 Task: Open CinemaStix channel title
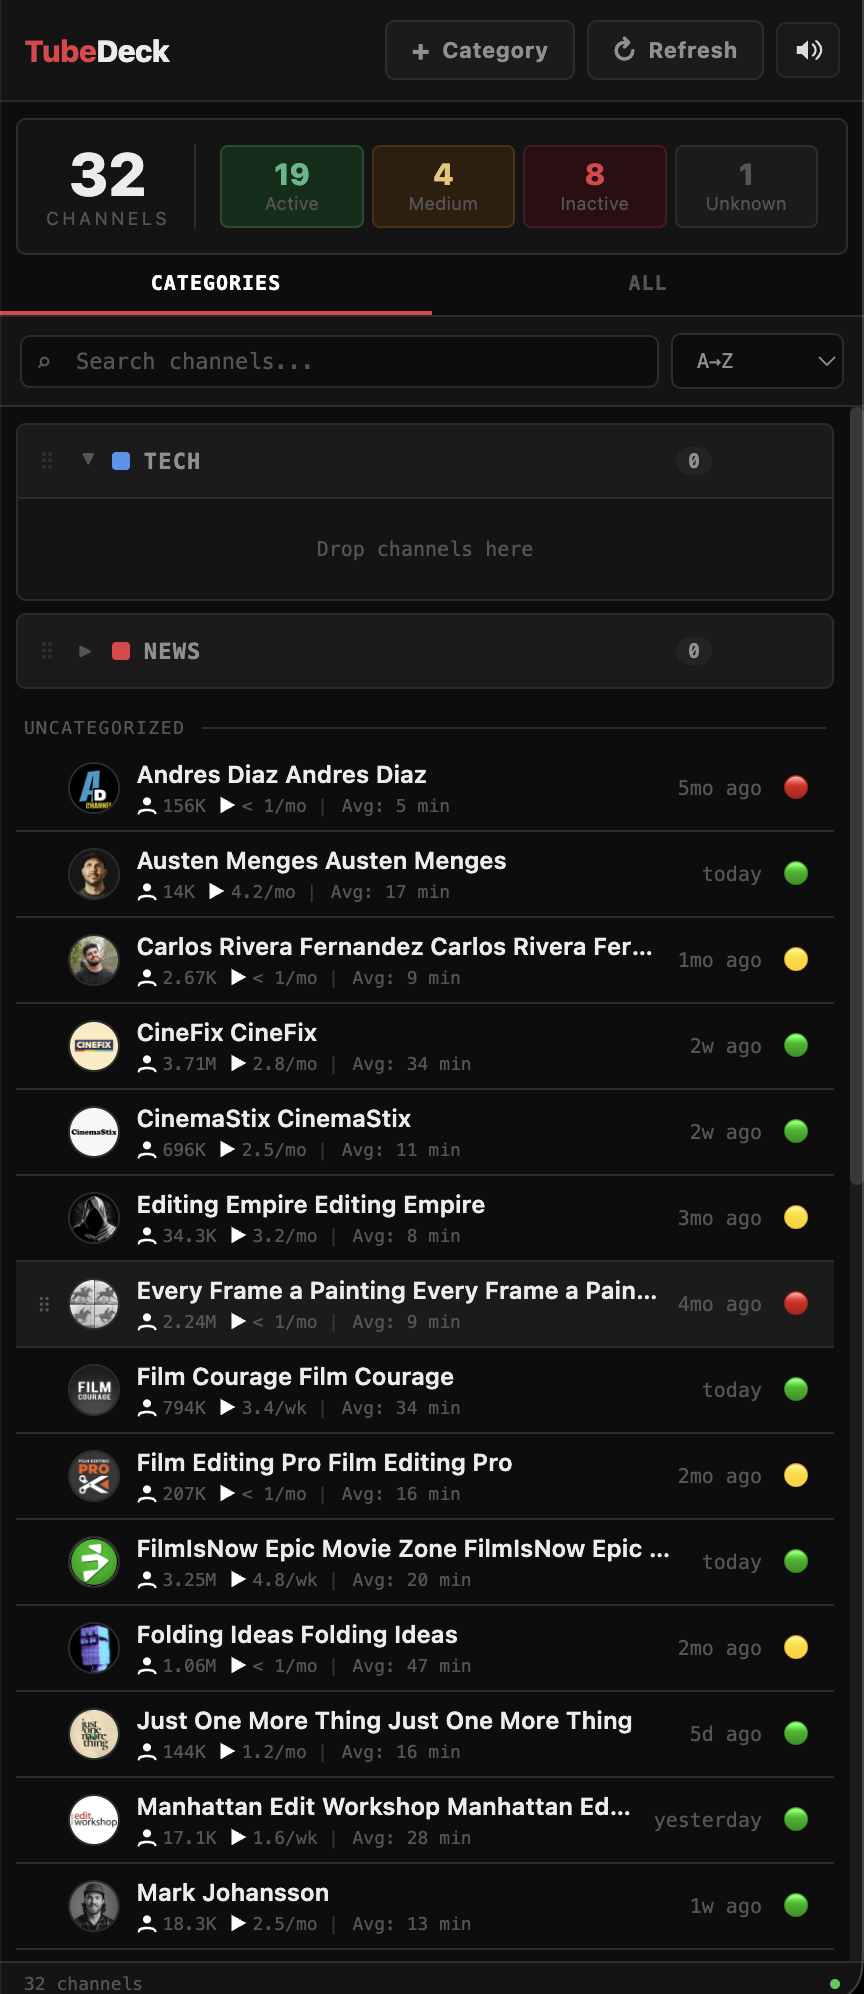tap(274, 1119)
